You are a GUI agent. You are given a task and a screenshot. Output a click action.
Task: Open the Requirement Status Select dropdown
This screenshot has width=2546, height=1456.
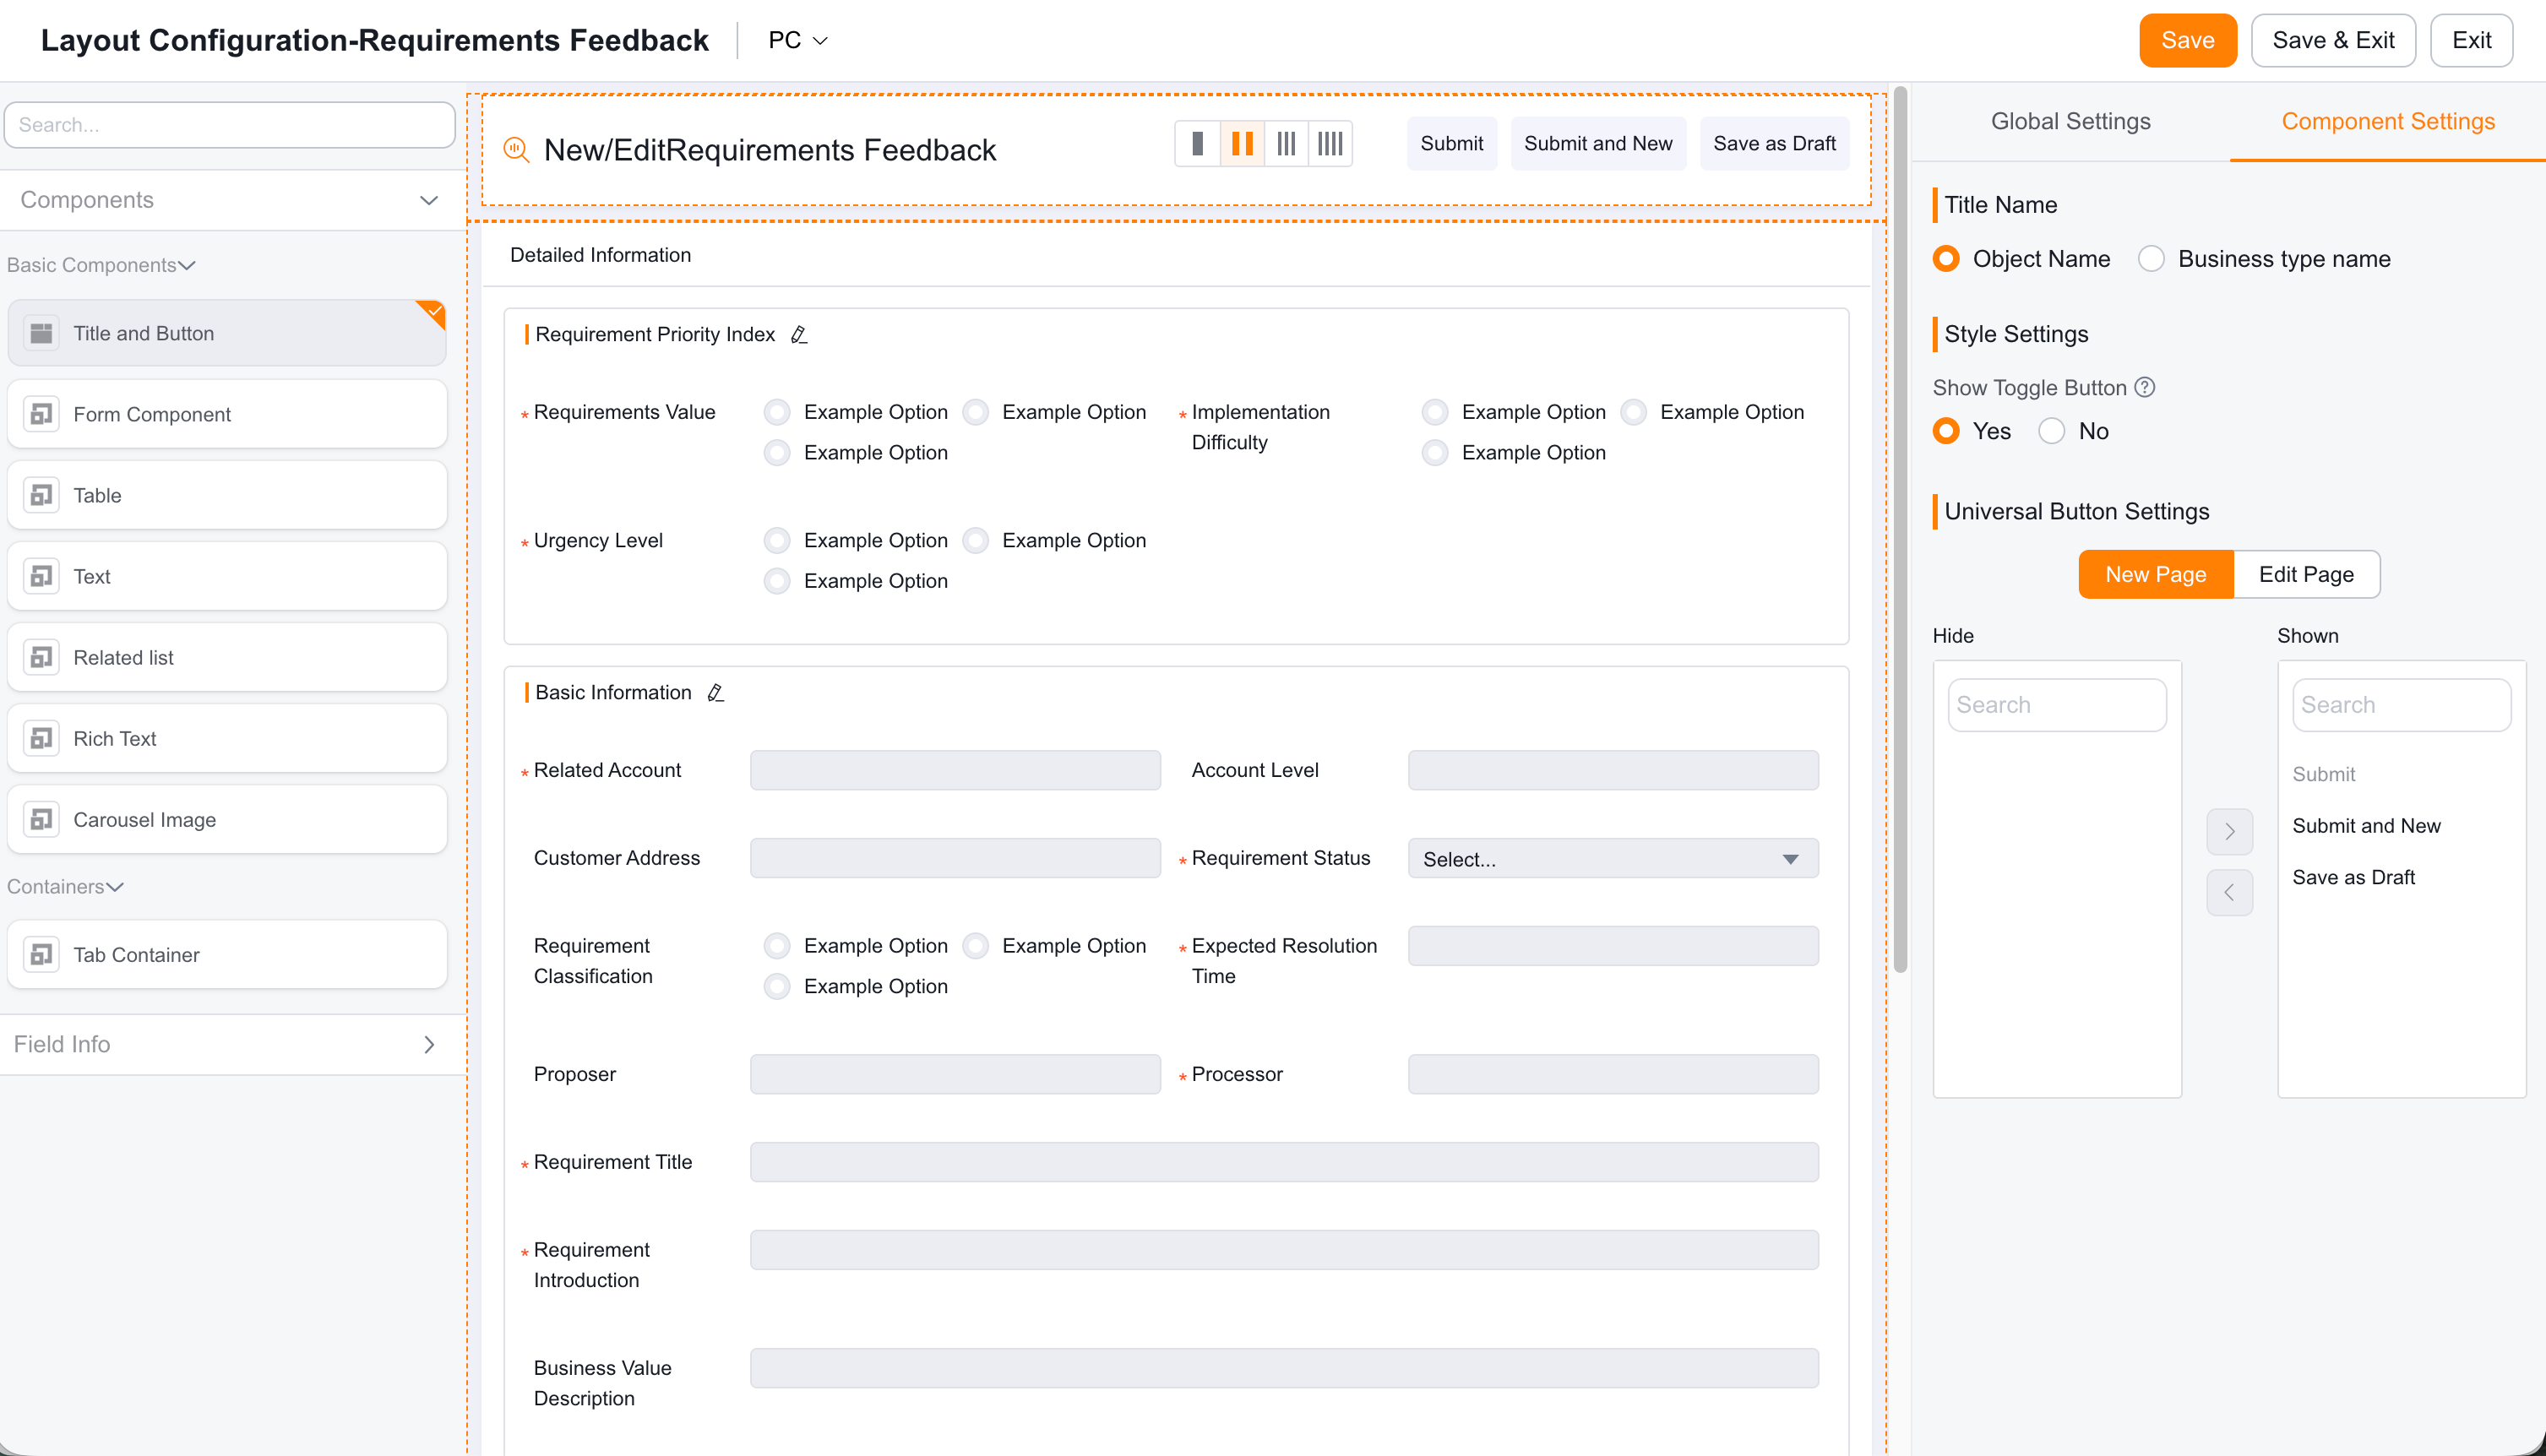click(1612, 859)
